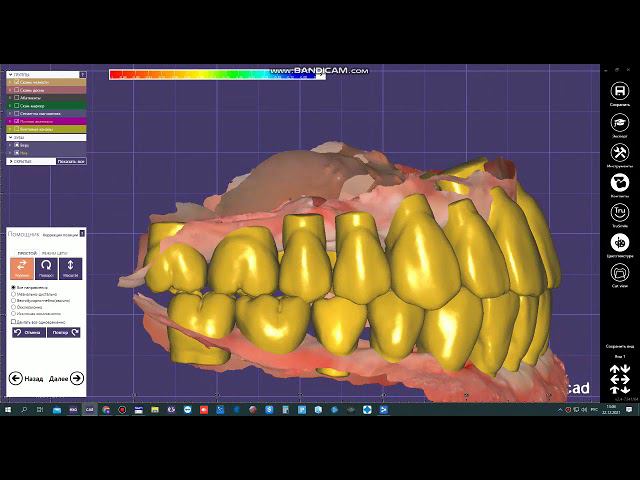Select Окклюзионно radio option

[13, 307]
